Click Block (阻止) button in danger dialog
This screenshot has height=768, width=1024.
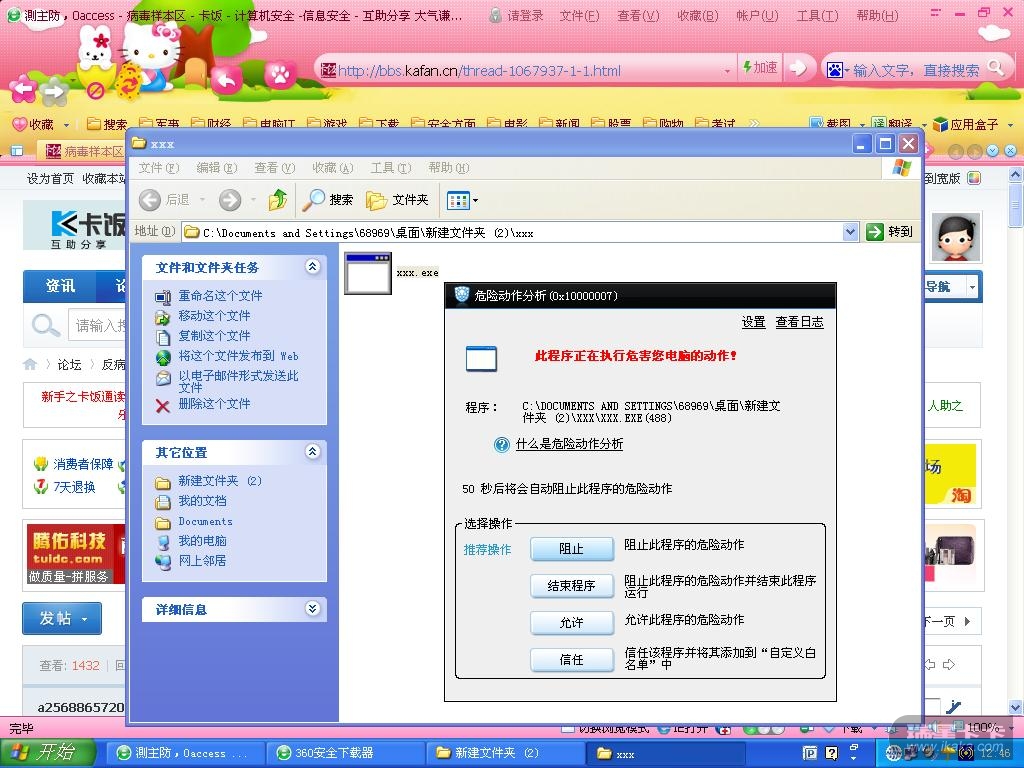571,549
